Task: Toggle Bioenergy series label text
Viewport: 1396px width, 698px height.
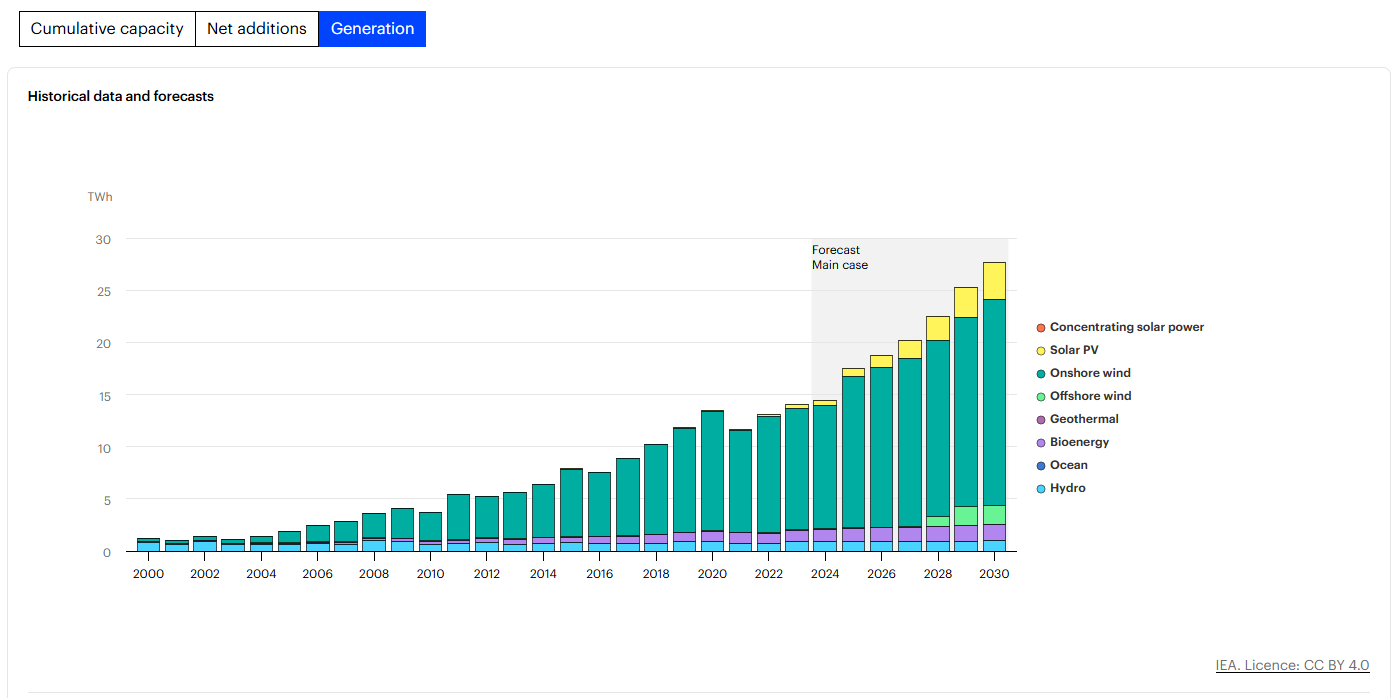Action: click(x=1079, y=443)
